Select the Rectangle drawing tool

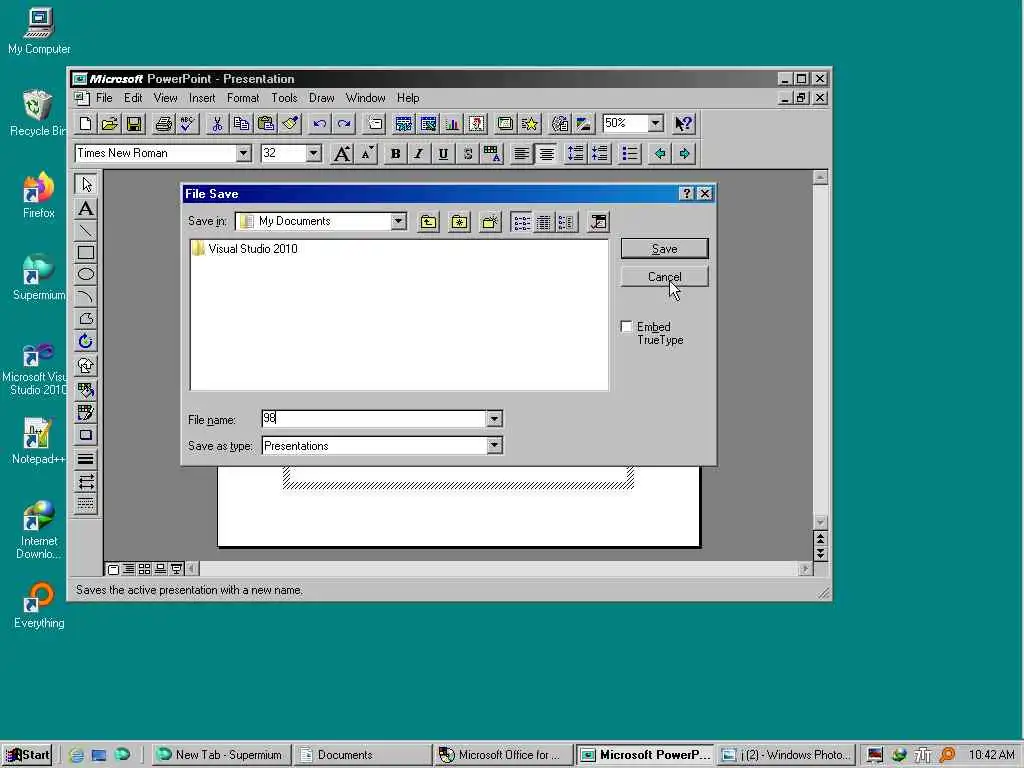pos(86,253)
